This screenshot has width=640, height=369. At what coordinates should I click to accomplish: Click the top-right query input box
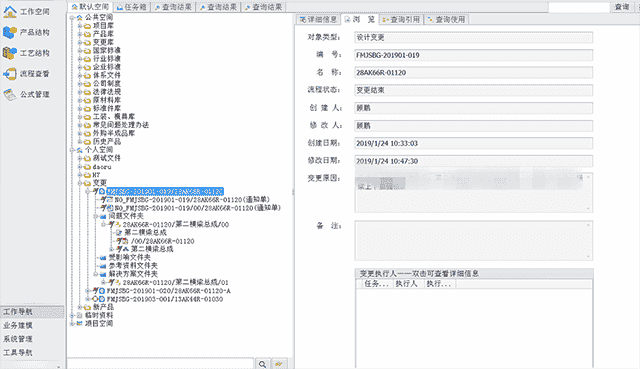(x=579, y=7)
